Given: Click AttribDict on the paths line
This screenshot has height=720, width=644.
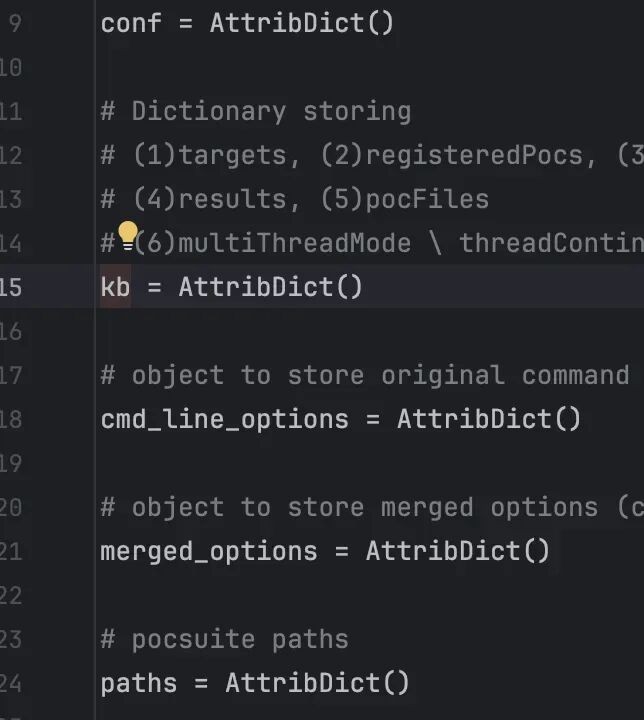Looking at the screenshot, I should pos(302,683).
